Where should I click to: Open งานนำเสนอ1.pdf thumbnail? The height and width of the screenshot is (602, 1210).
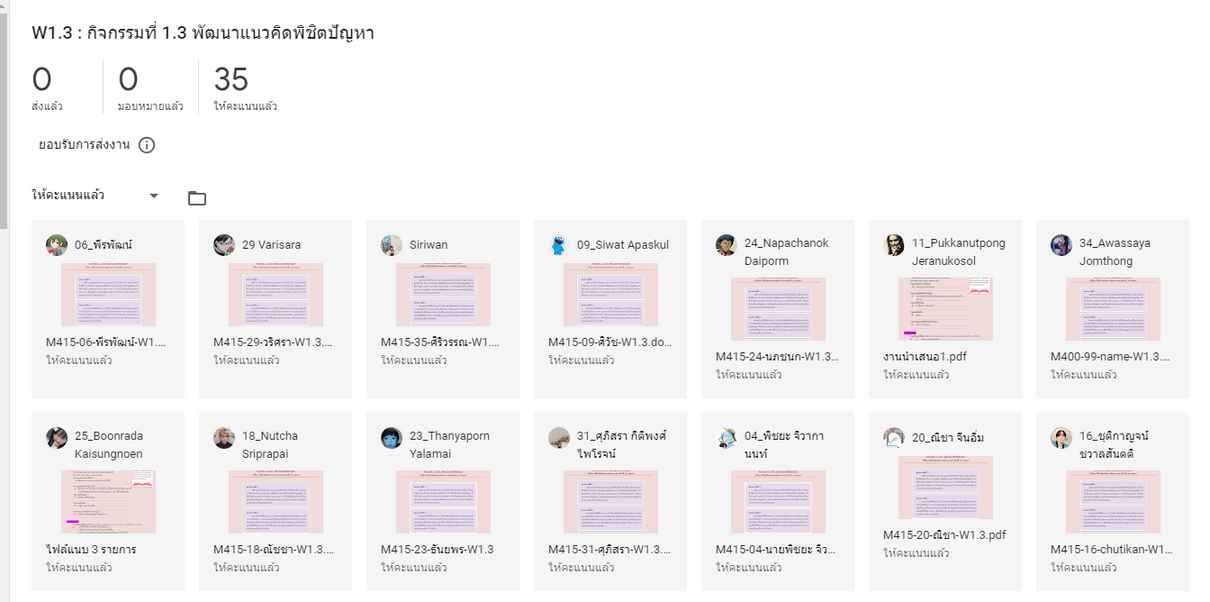945,309
